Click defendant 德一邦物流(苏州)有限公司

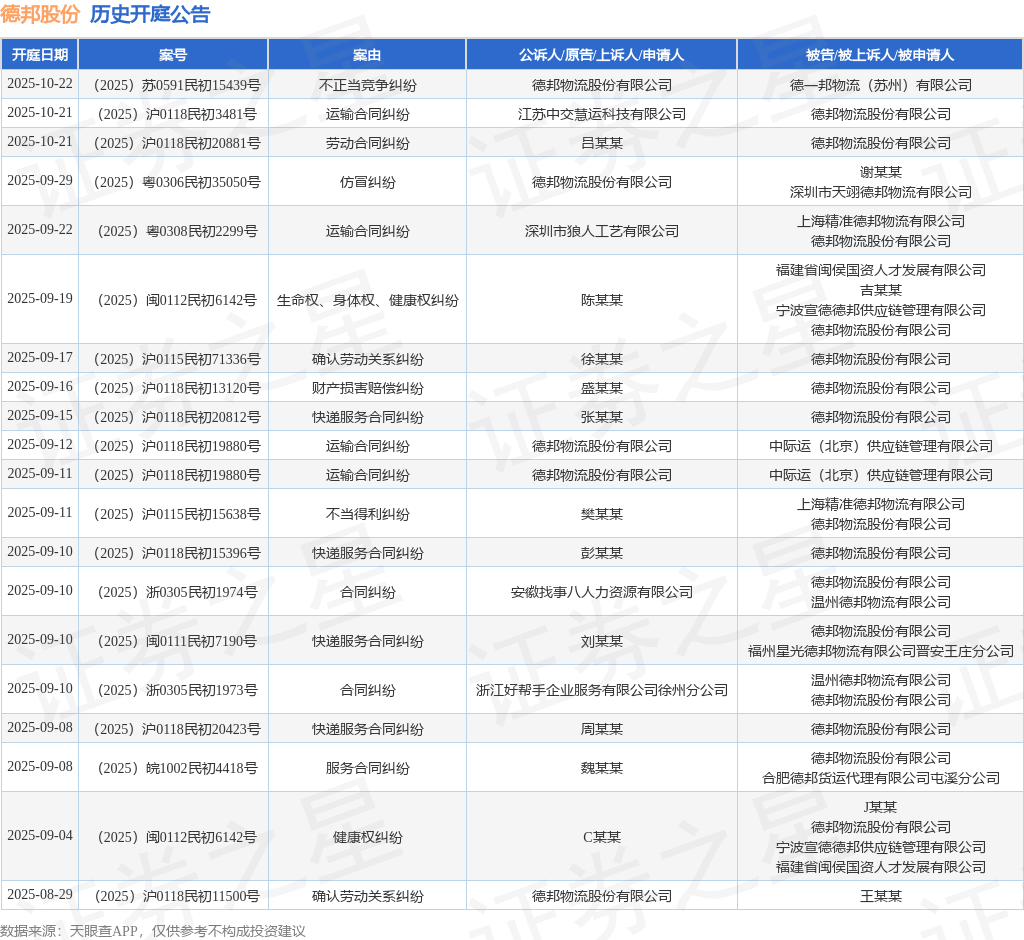pyautogui.click(x=880, y=85)
